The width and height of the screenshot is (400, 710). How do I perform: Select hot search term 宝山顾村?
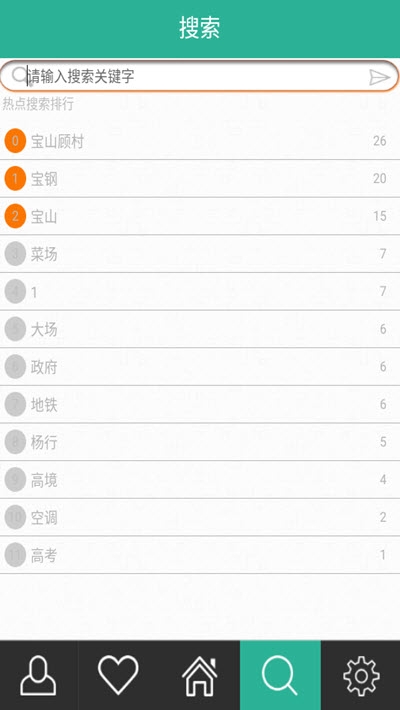[x=57, y=142]
